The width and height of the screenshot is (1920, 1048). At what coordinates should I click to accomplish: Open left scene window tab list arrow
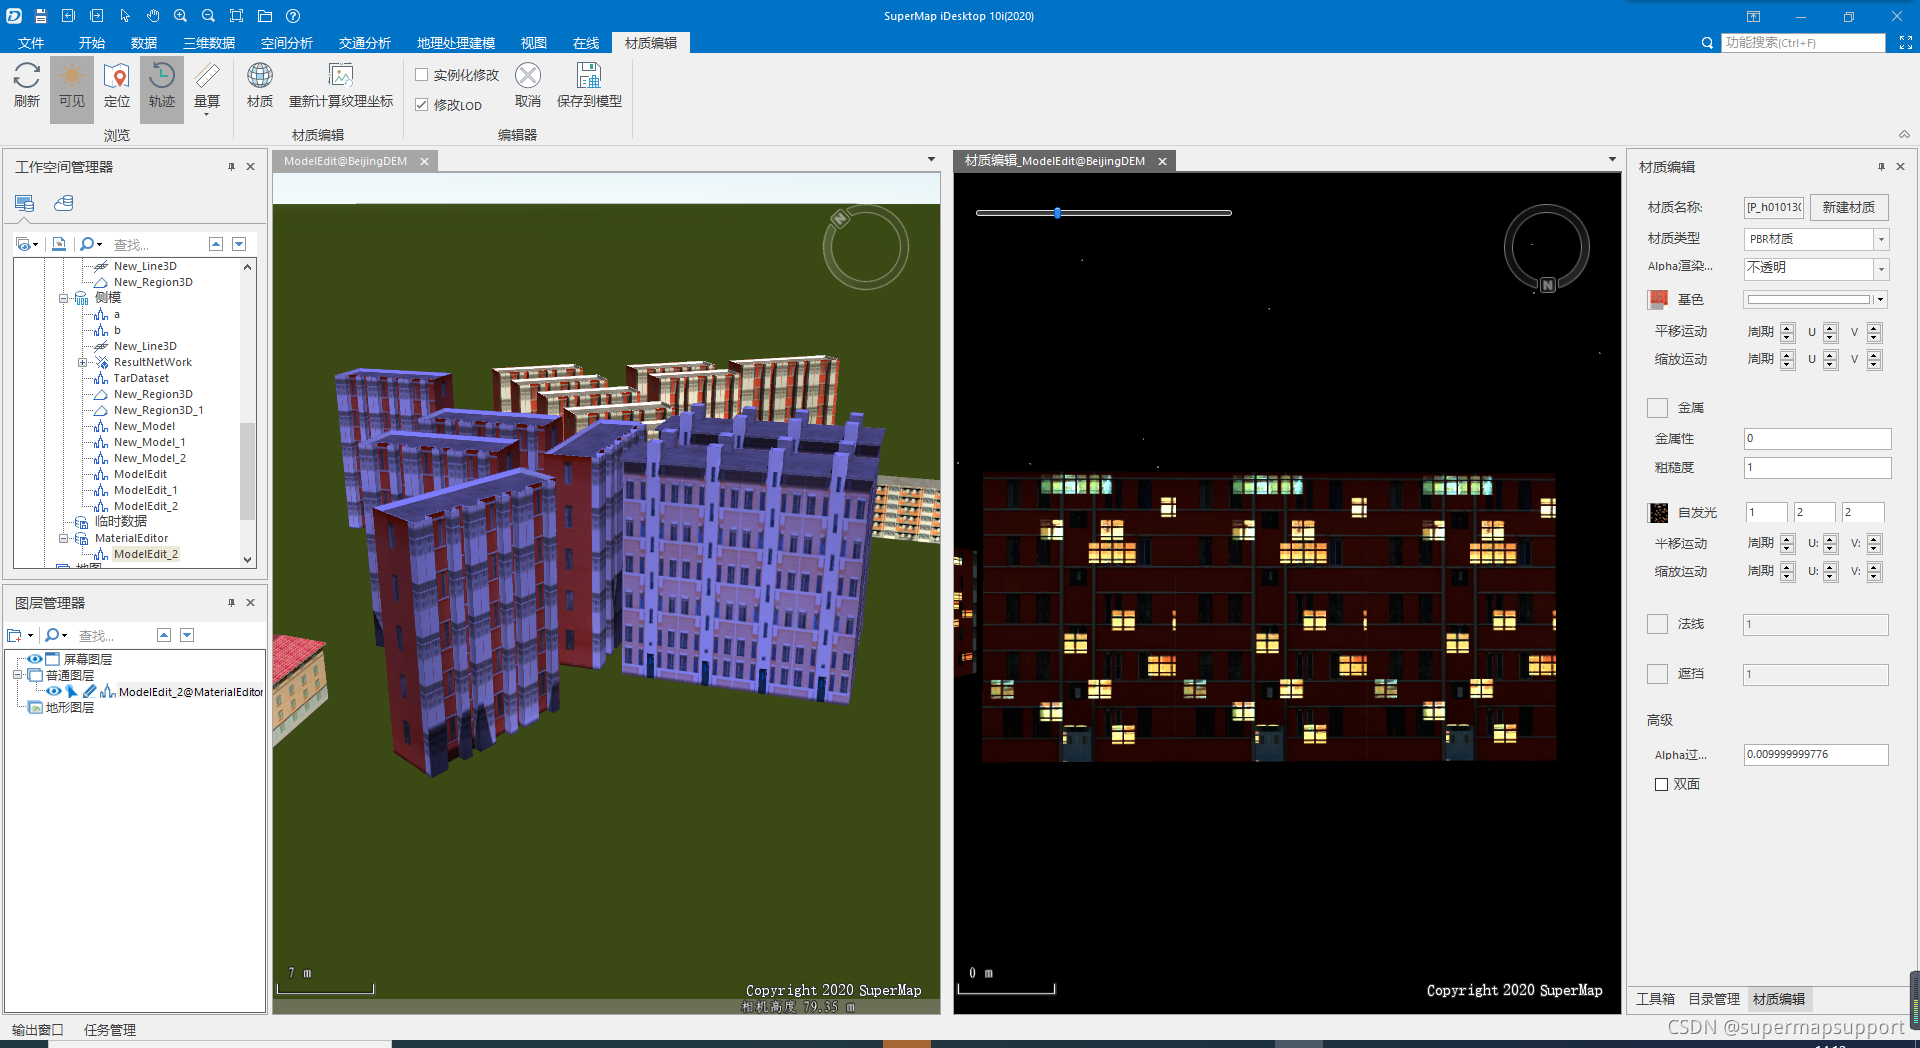click(931, 160)
